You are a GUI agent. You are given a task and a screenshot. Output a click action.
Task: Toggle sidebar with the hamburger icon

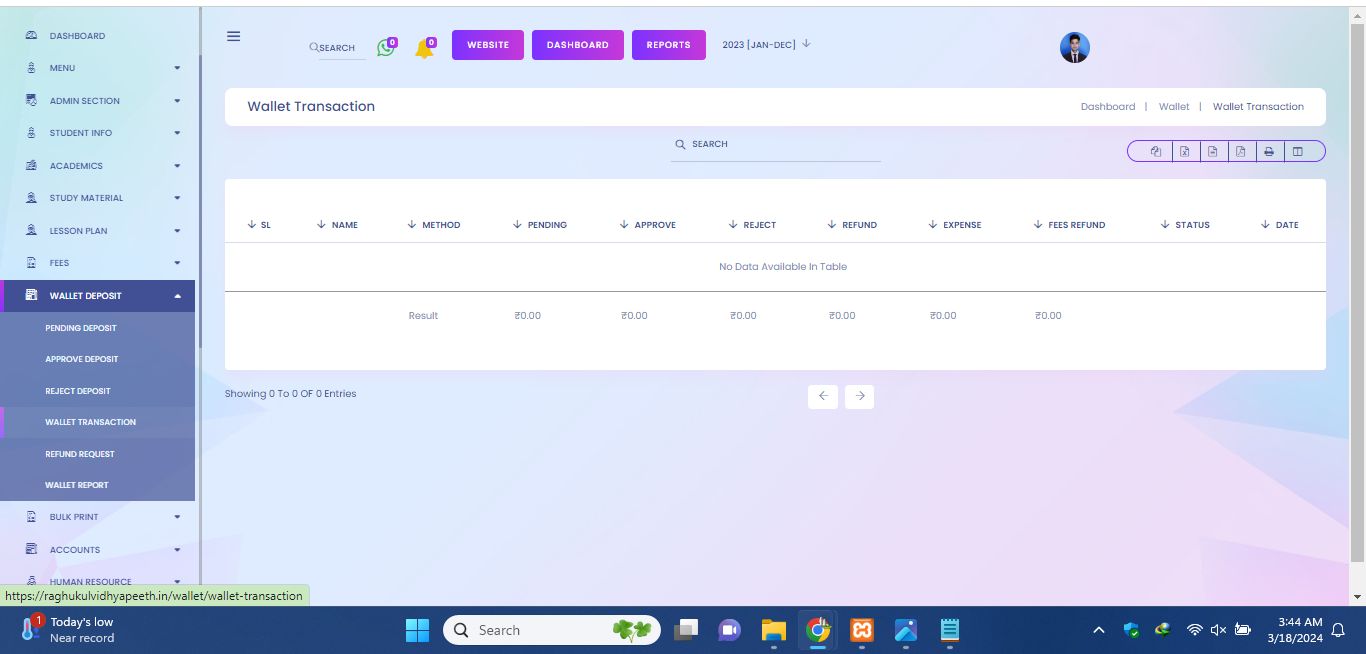click(x=234, y=36)
